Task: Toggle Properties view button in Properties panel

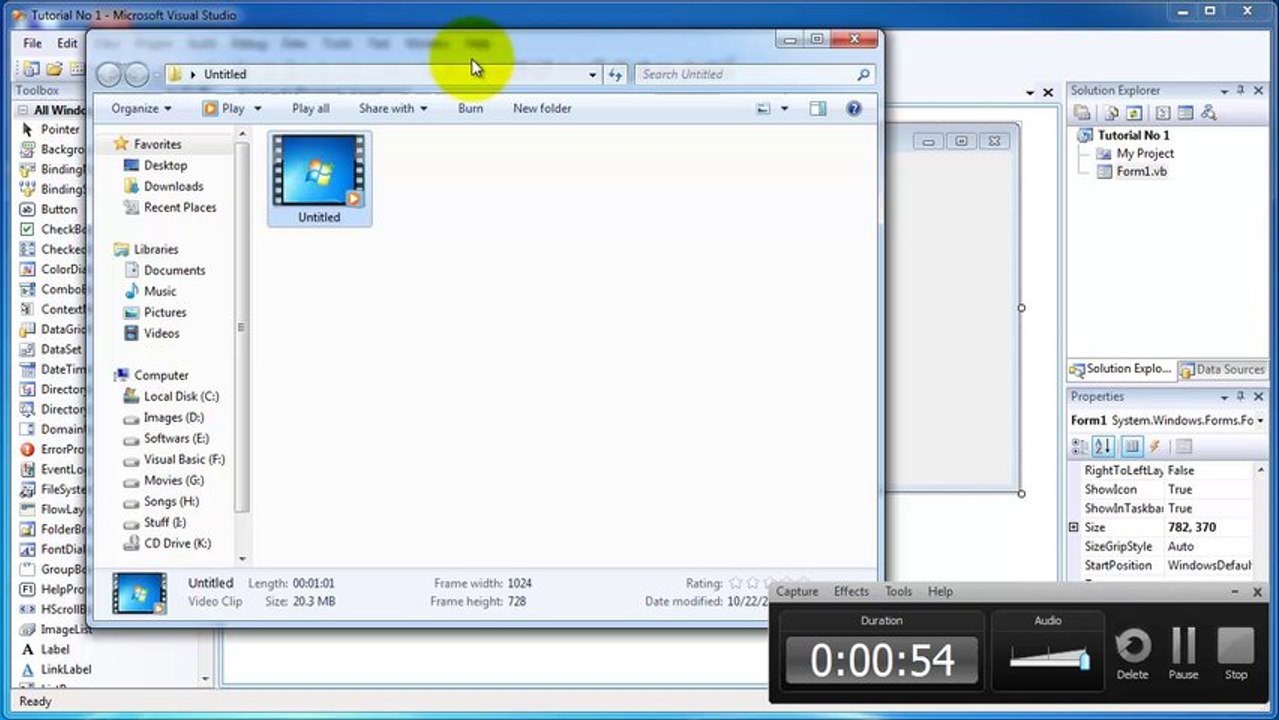Action: pos(1132,447)
